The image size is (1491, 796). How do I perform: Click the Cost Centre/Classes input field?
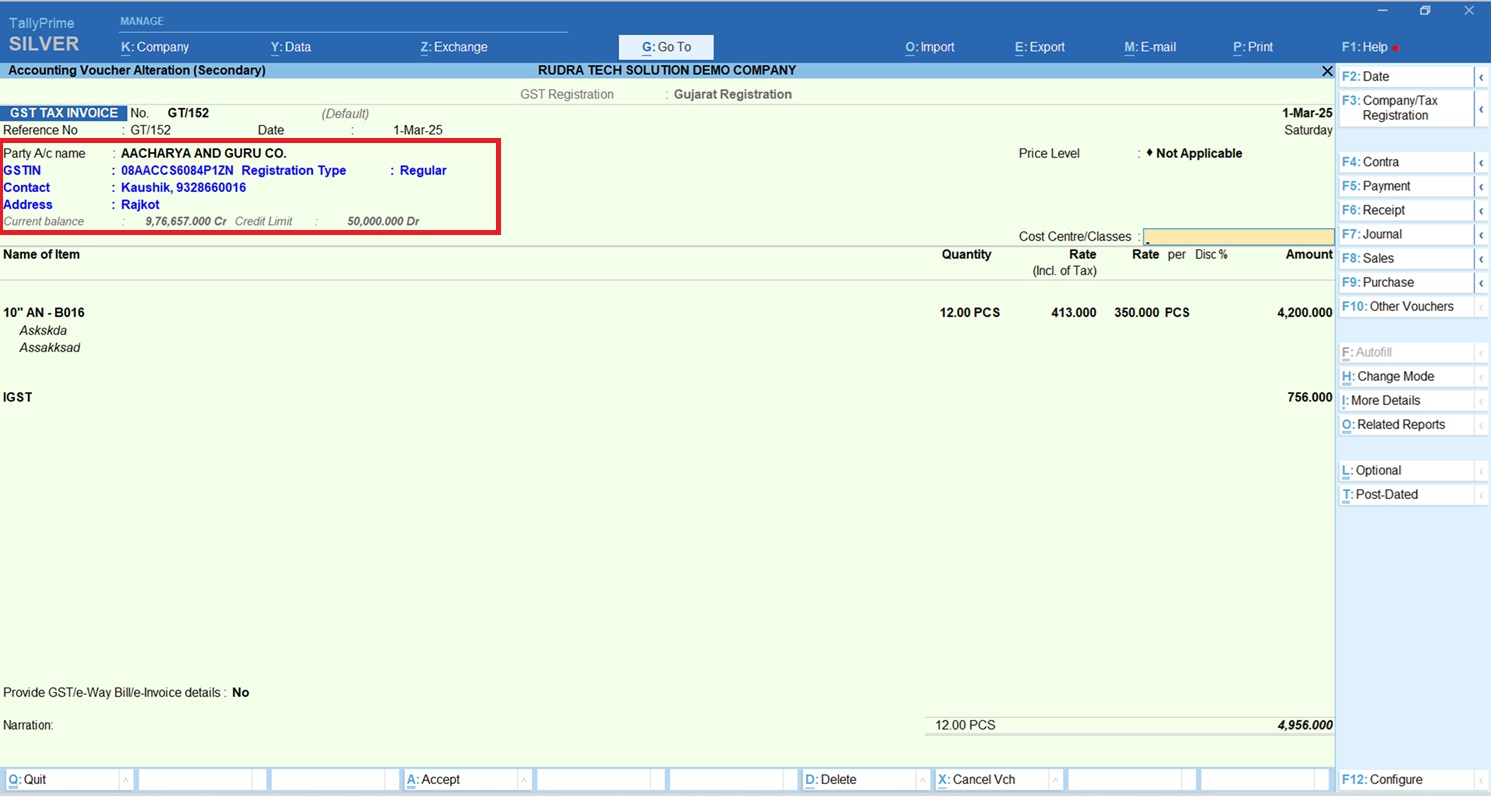[x=1237, y=237]
